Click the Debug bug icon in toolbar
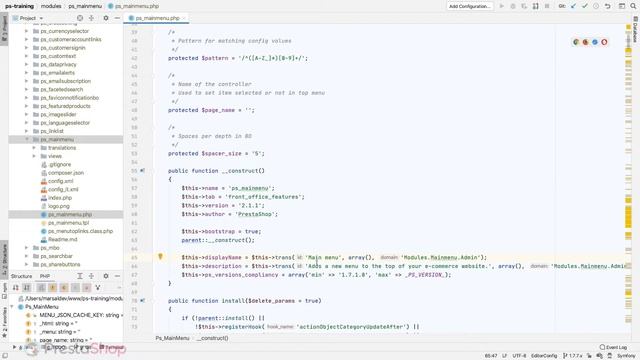Image resolution: width=640 pixels, height=360 pixels. [x=513, y=6]
